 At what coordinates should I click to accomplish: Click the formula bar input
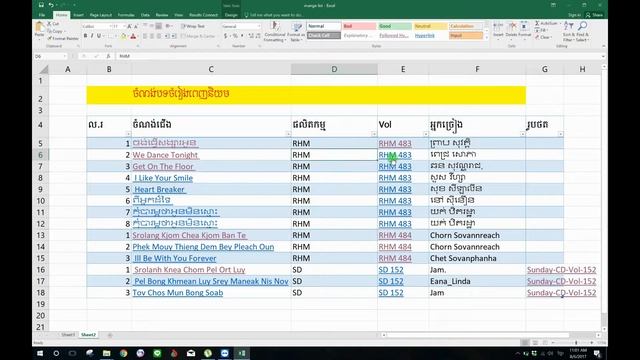pos(357,56)
